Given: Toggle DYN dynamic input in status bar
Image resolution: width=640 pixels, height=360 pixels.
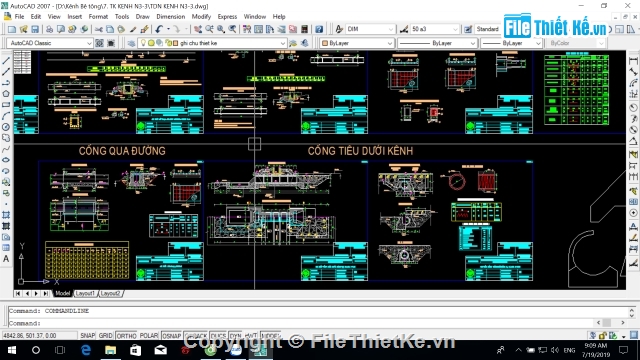Looking at the screenshot, I should coord(236,336).
